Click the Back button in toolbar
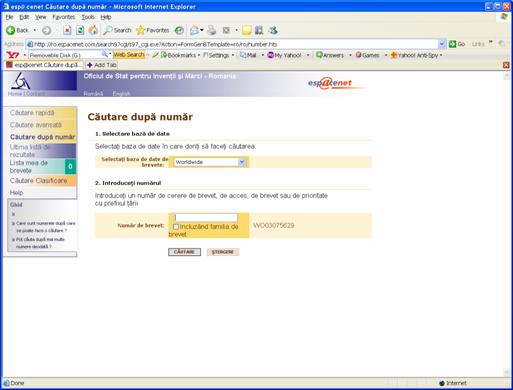This screenshot has width=513, height=390. pos(17,30)
